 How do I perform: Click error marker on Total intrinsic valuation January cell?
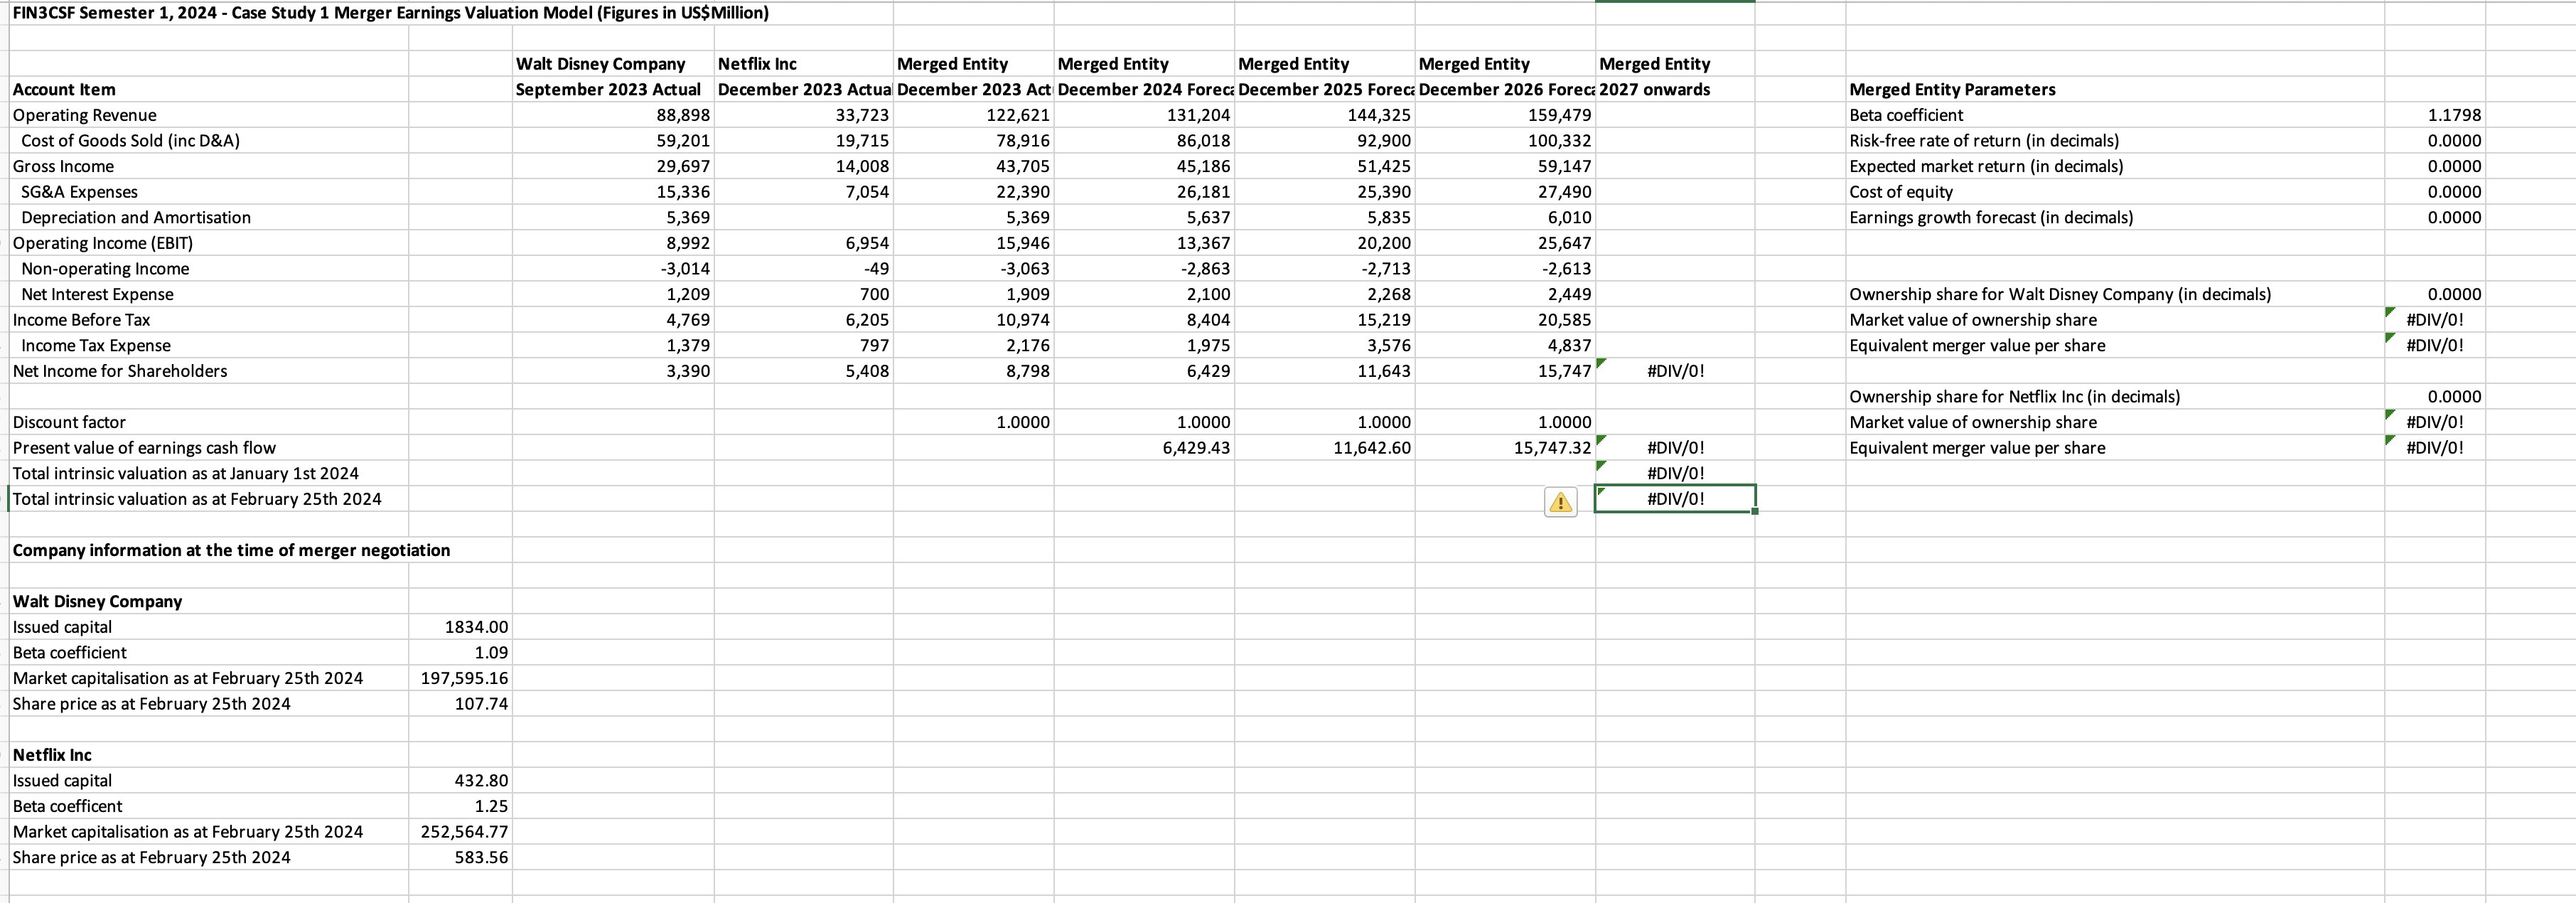click(1600, 466)
